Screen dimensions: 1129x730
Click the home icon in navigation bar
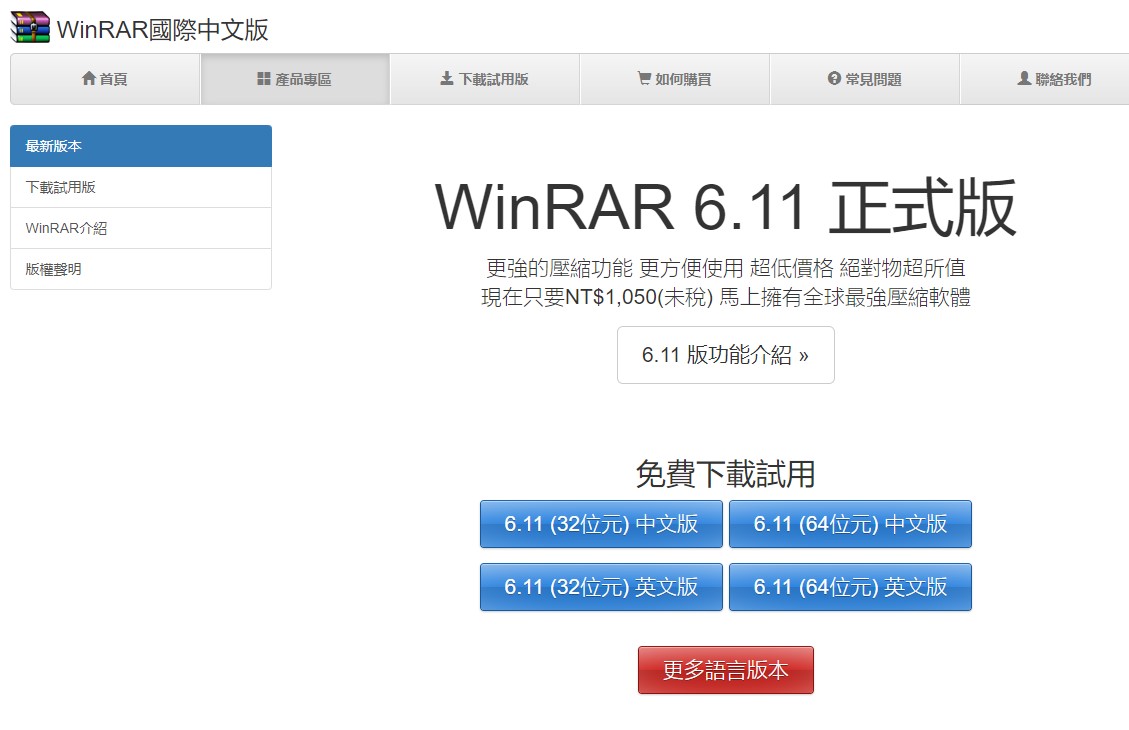[89, 79]
